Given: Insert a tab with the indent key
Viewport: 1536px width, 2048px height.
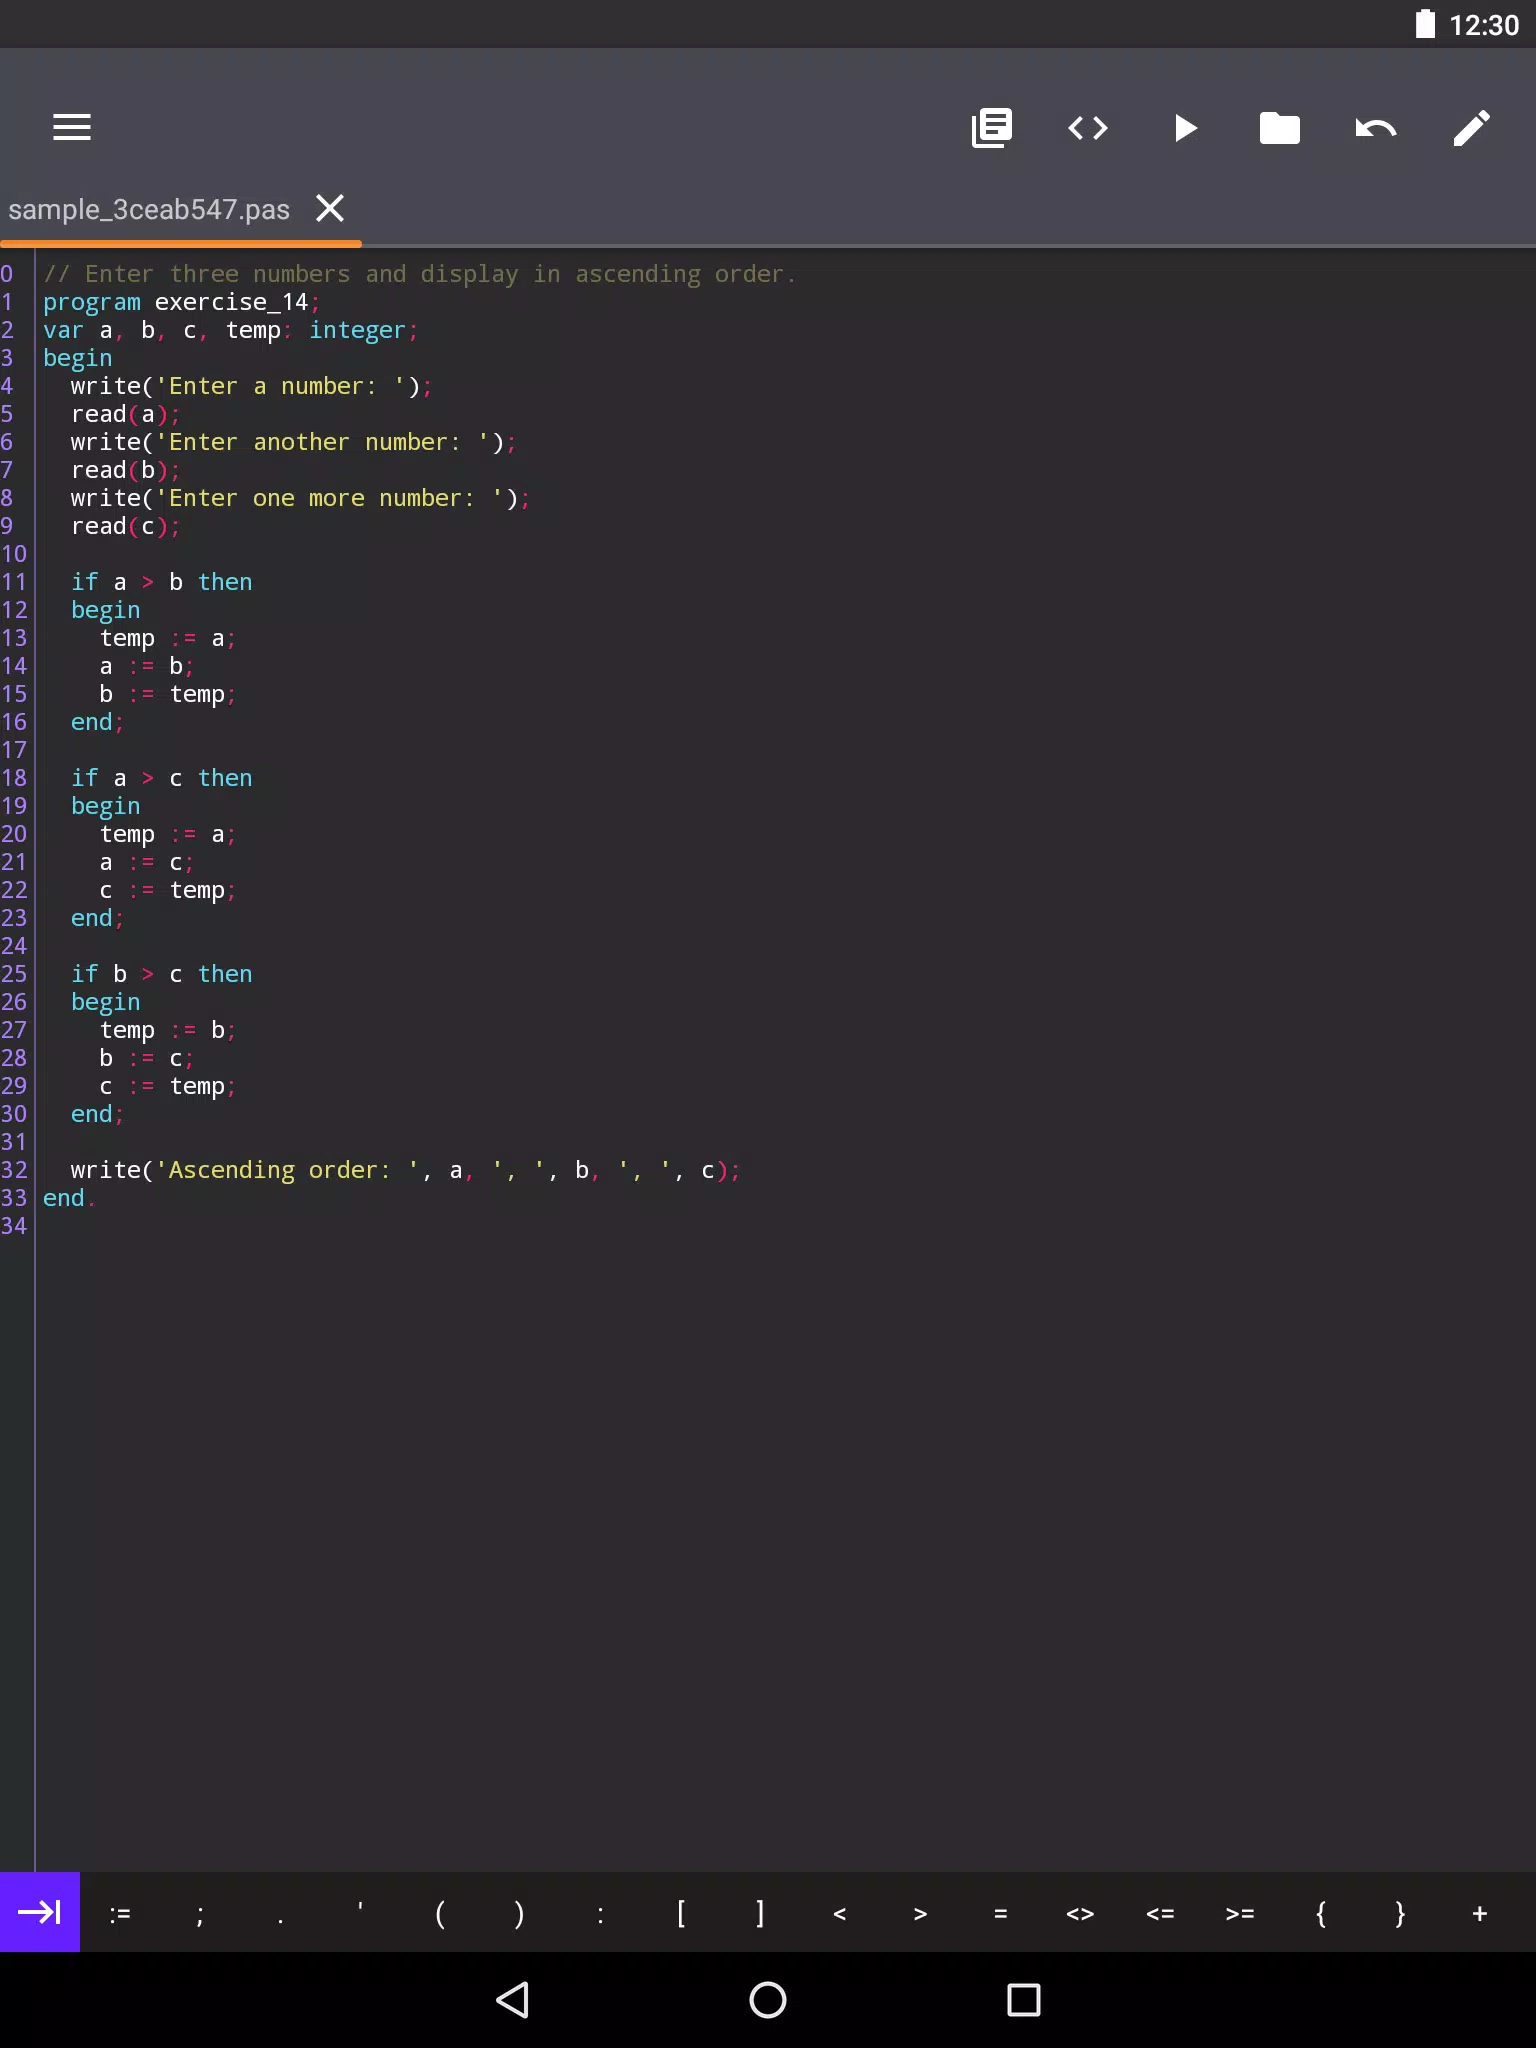Looking at the screenshot, I should [x=40, y=1912].
